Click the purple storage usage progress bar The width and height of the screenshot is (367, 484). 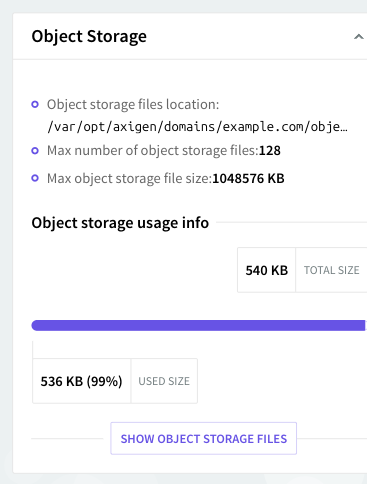[199, 325]
